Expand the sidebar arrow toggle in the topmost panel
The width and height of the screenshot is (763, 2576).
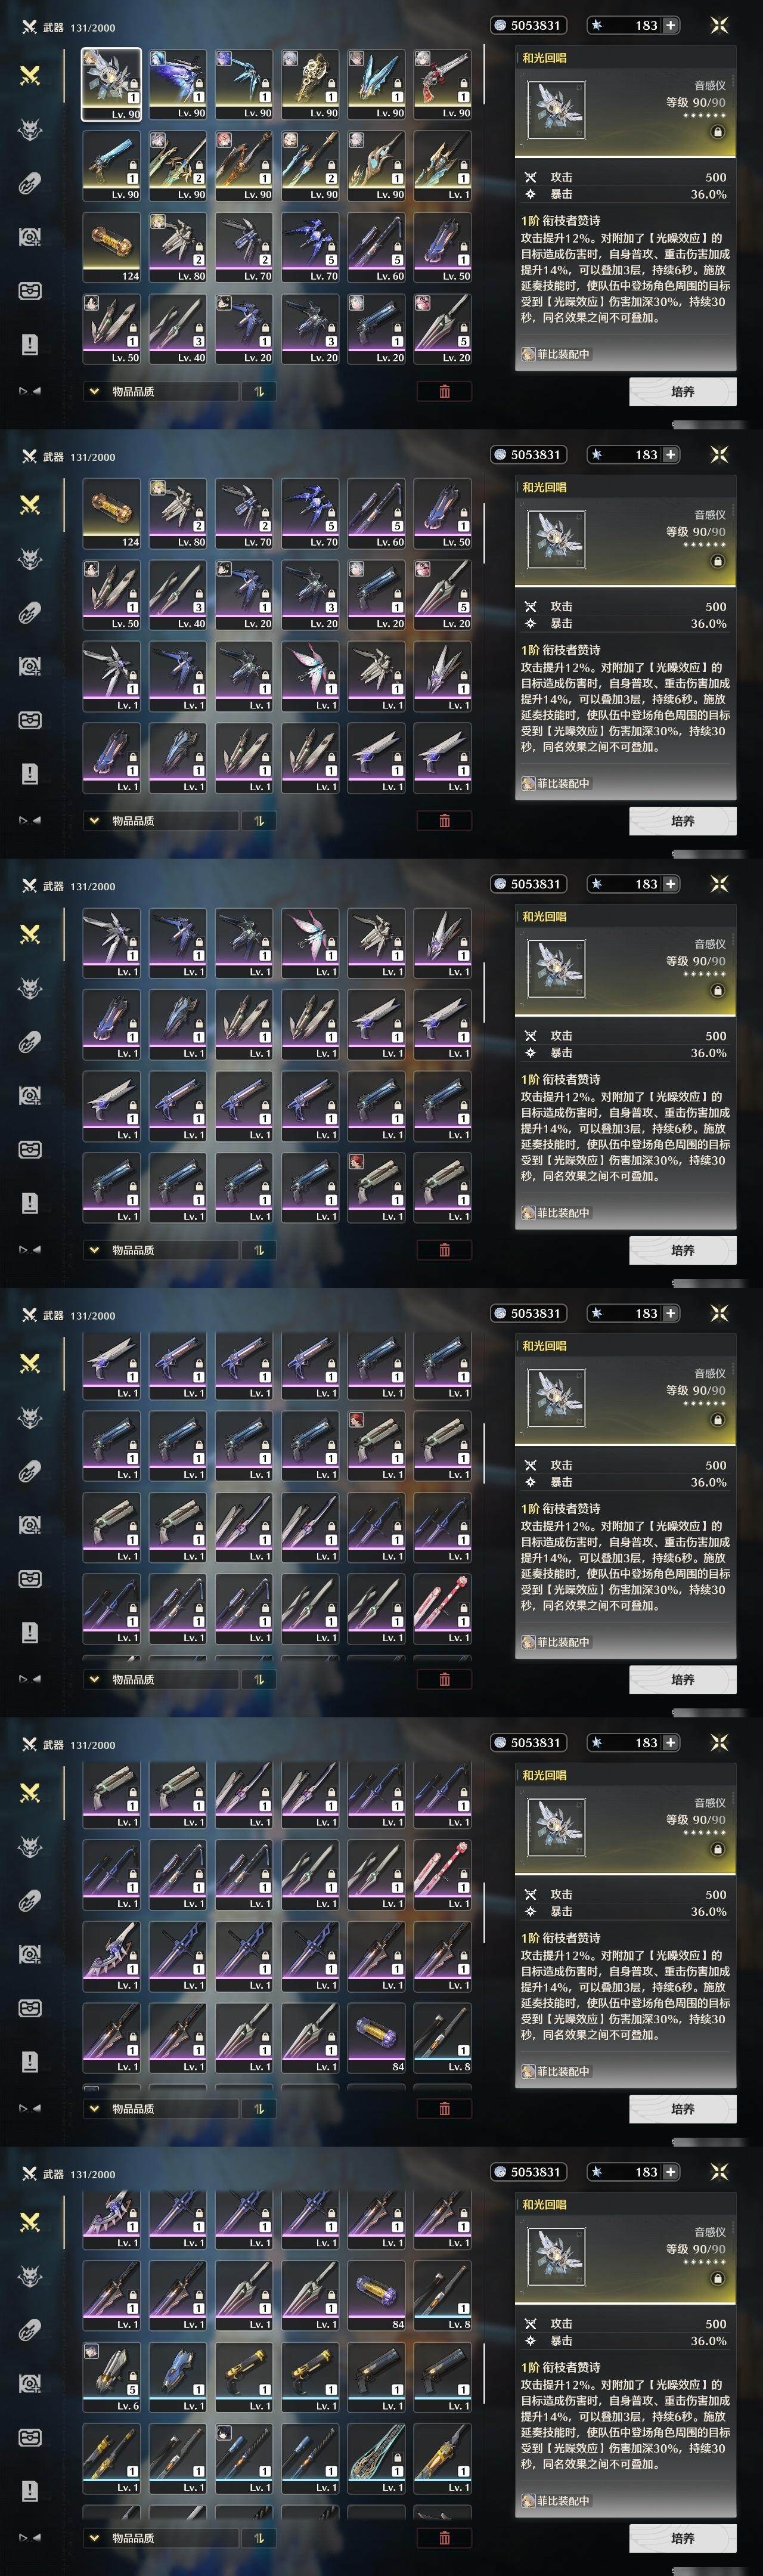coord(30,391)
